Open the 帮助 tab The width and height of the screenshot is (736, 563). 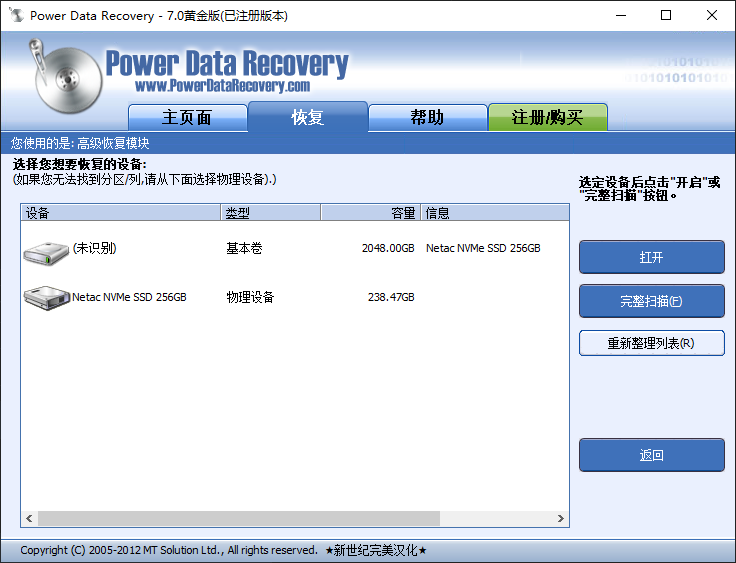[x=428, y=117]
